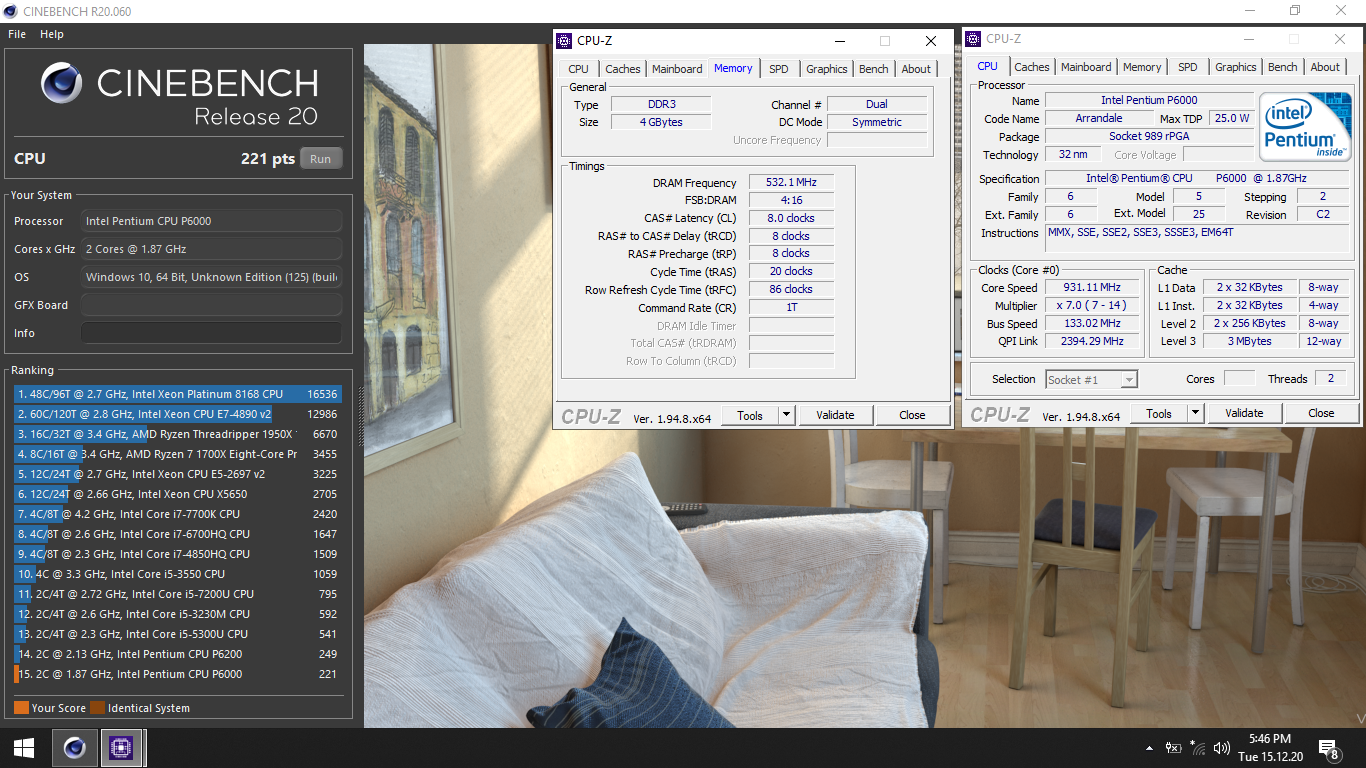Viewport: 1366px width, 768px height.
Task: Click the Cinebench logo sphere icon
Action: (x=61, y=83)
